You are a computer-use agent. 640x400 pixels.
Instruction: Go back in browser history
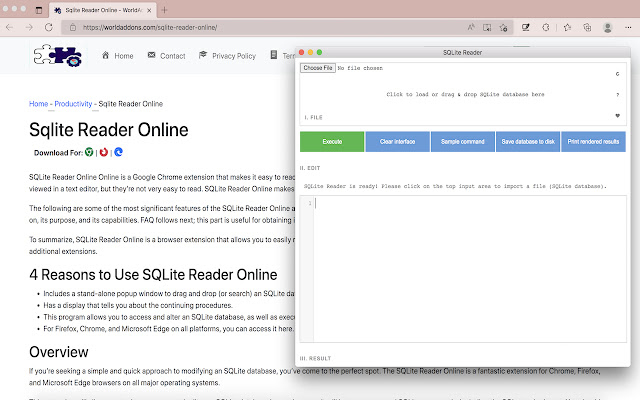tap(10, 27)
